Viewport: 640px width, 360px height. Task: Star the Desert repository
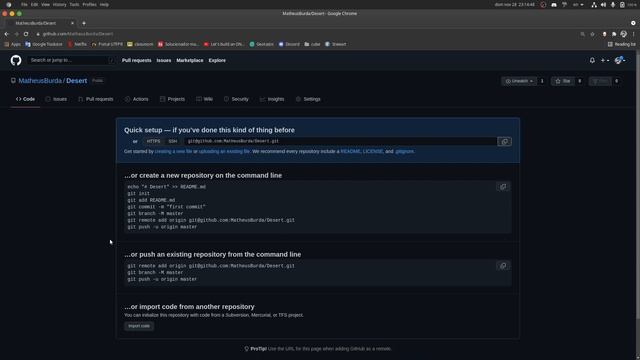pyautogui.click(x=562, y=81)
